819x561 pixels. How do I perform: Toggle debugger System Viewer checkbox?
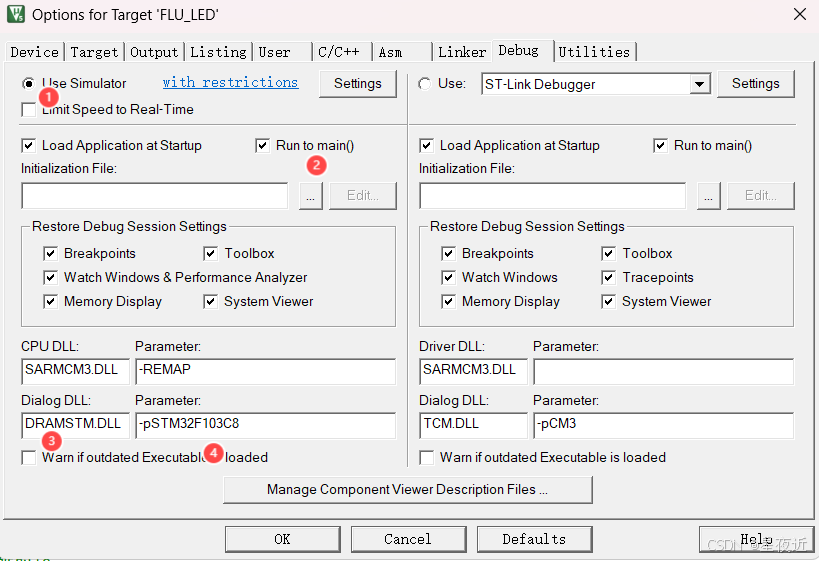[609, 301]
